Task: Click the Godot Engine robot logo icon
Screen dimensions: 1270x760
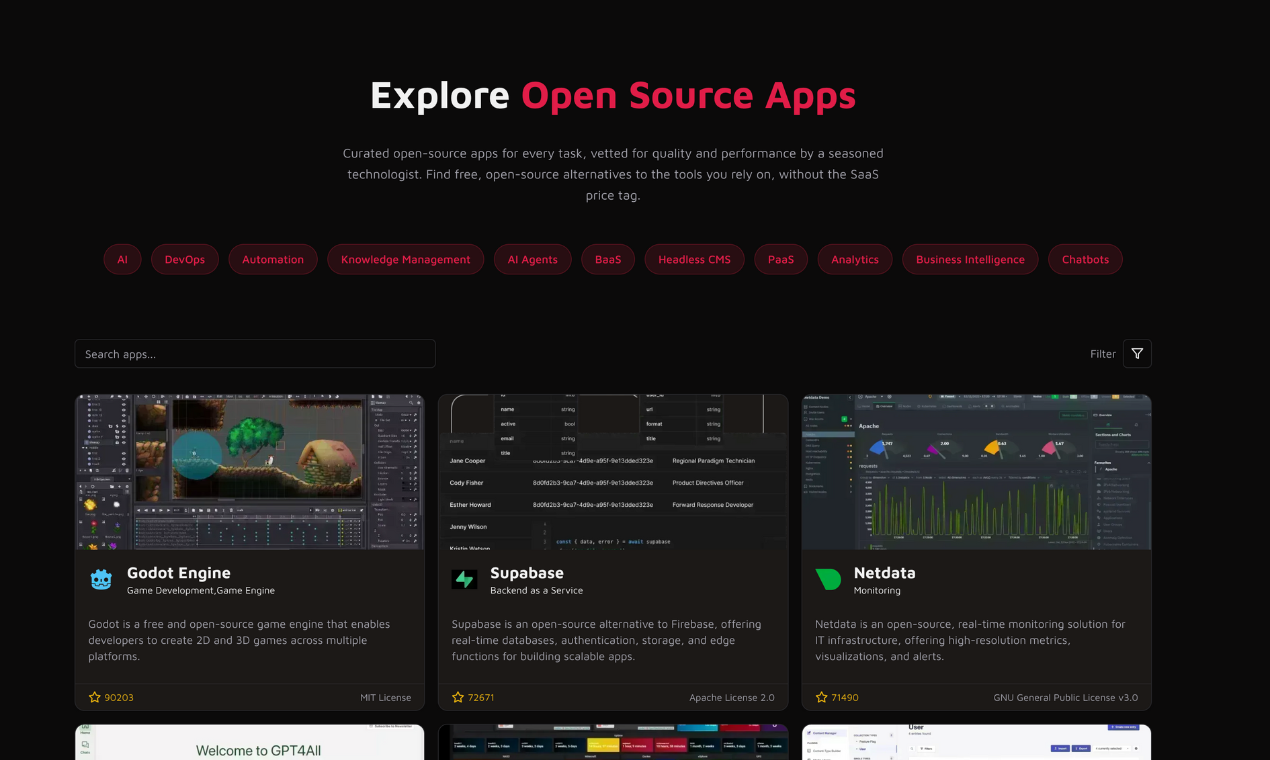Action: (101, 579)
